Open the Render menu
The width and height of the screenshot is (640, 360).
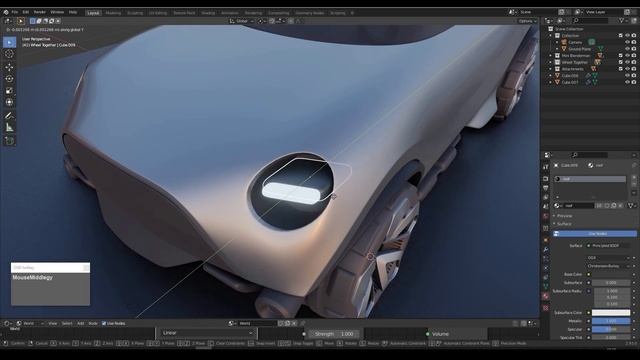pyautogui.click(x=40, y=12)
